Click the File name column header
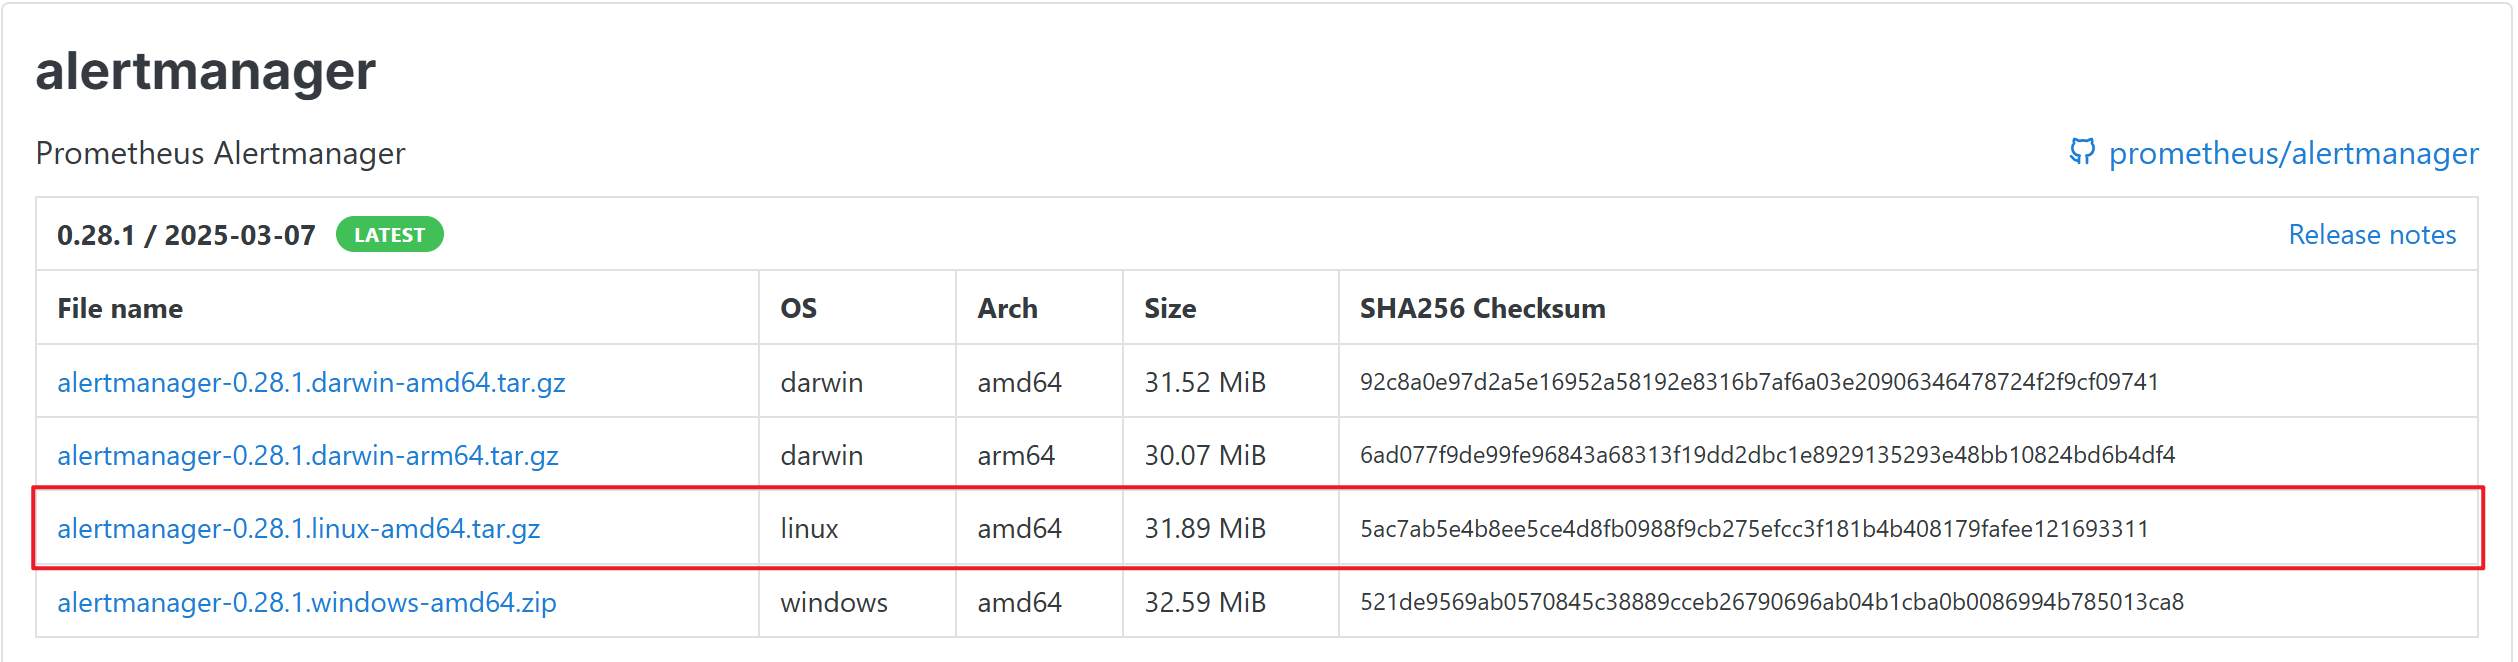 tap(120, 308)
